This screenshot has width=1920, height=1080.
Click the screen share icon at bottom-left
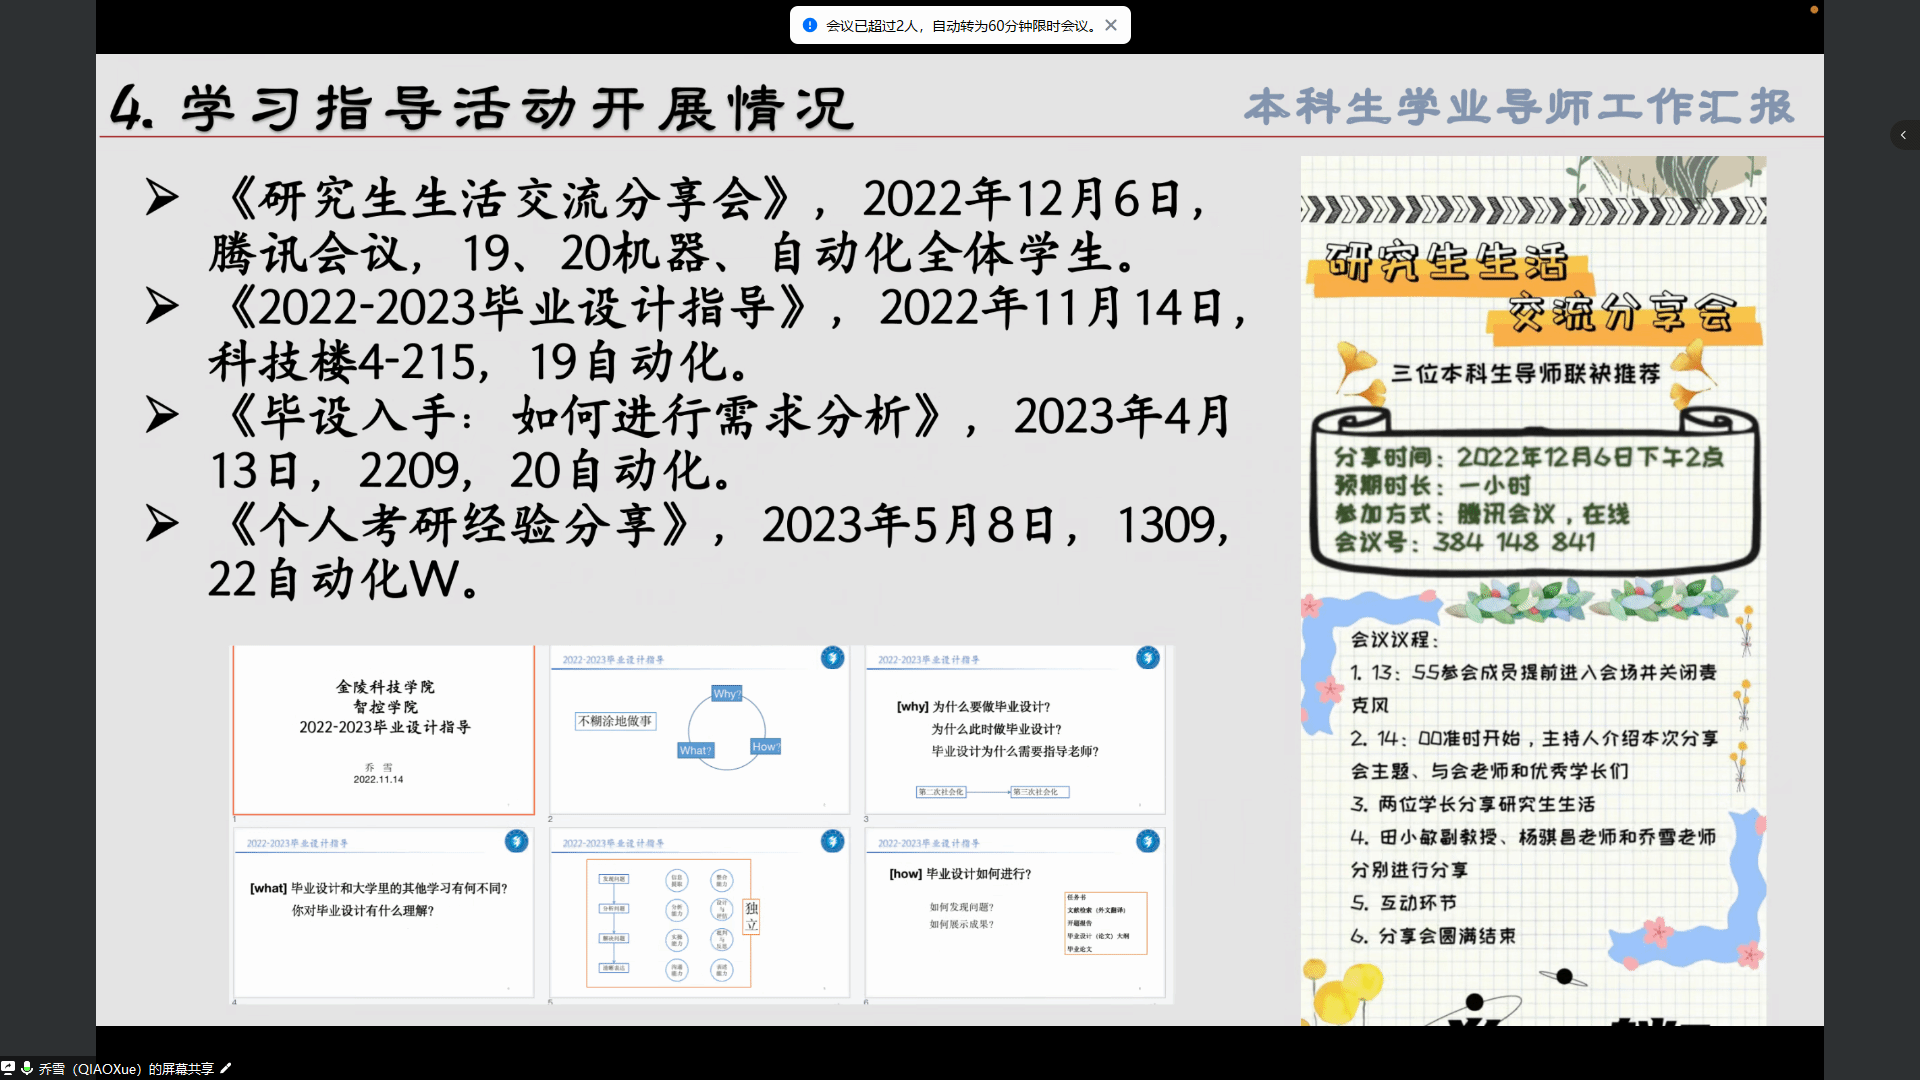click(x=8, y=1068)
